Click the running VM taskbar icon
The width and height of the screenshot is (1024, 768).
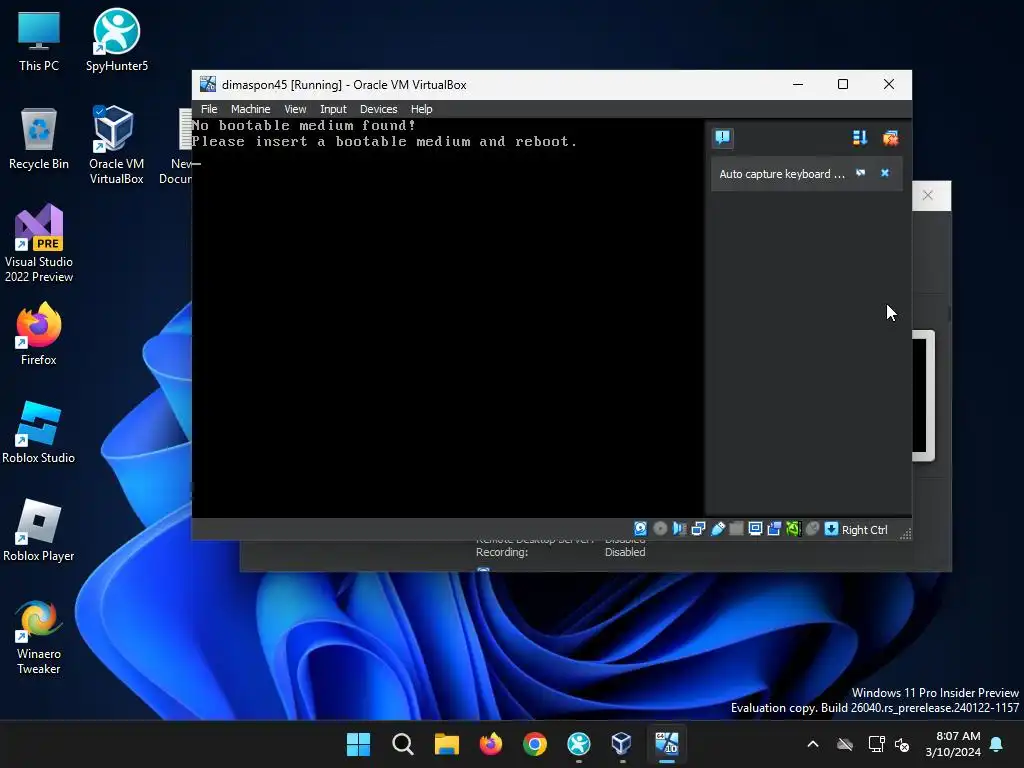[667, 744]
